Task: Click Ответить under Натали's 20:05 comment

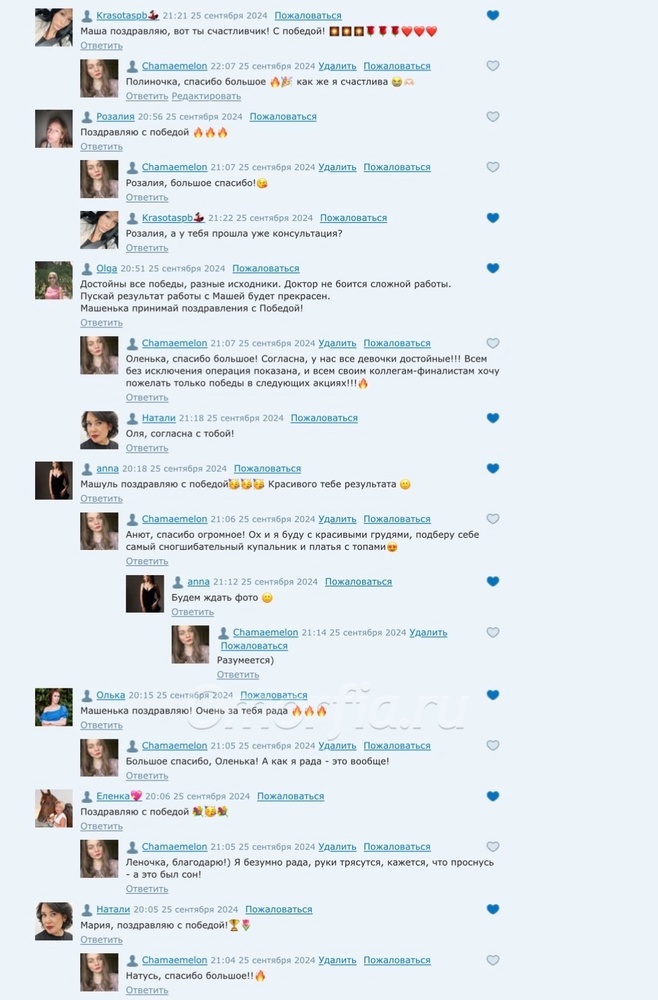Action: pyautogui.click(x=101, y=940)
